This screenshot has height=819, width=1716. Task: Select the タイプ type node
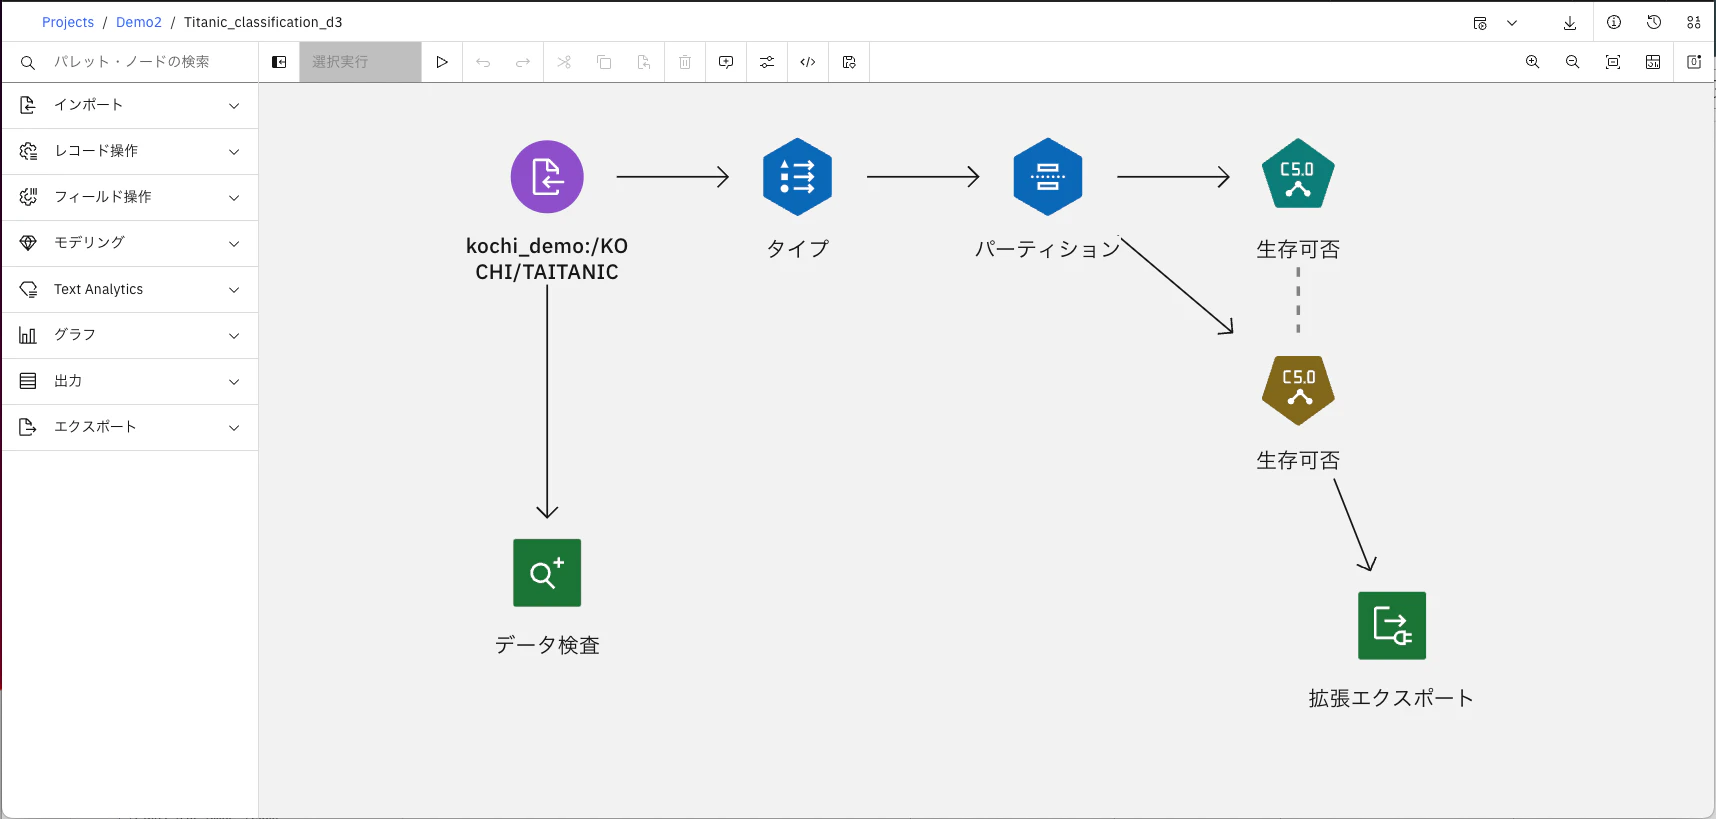[x=797, y=177]
